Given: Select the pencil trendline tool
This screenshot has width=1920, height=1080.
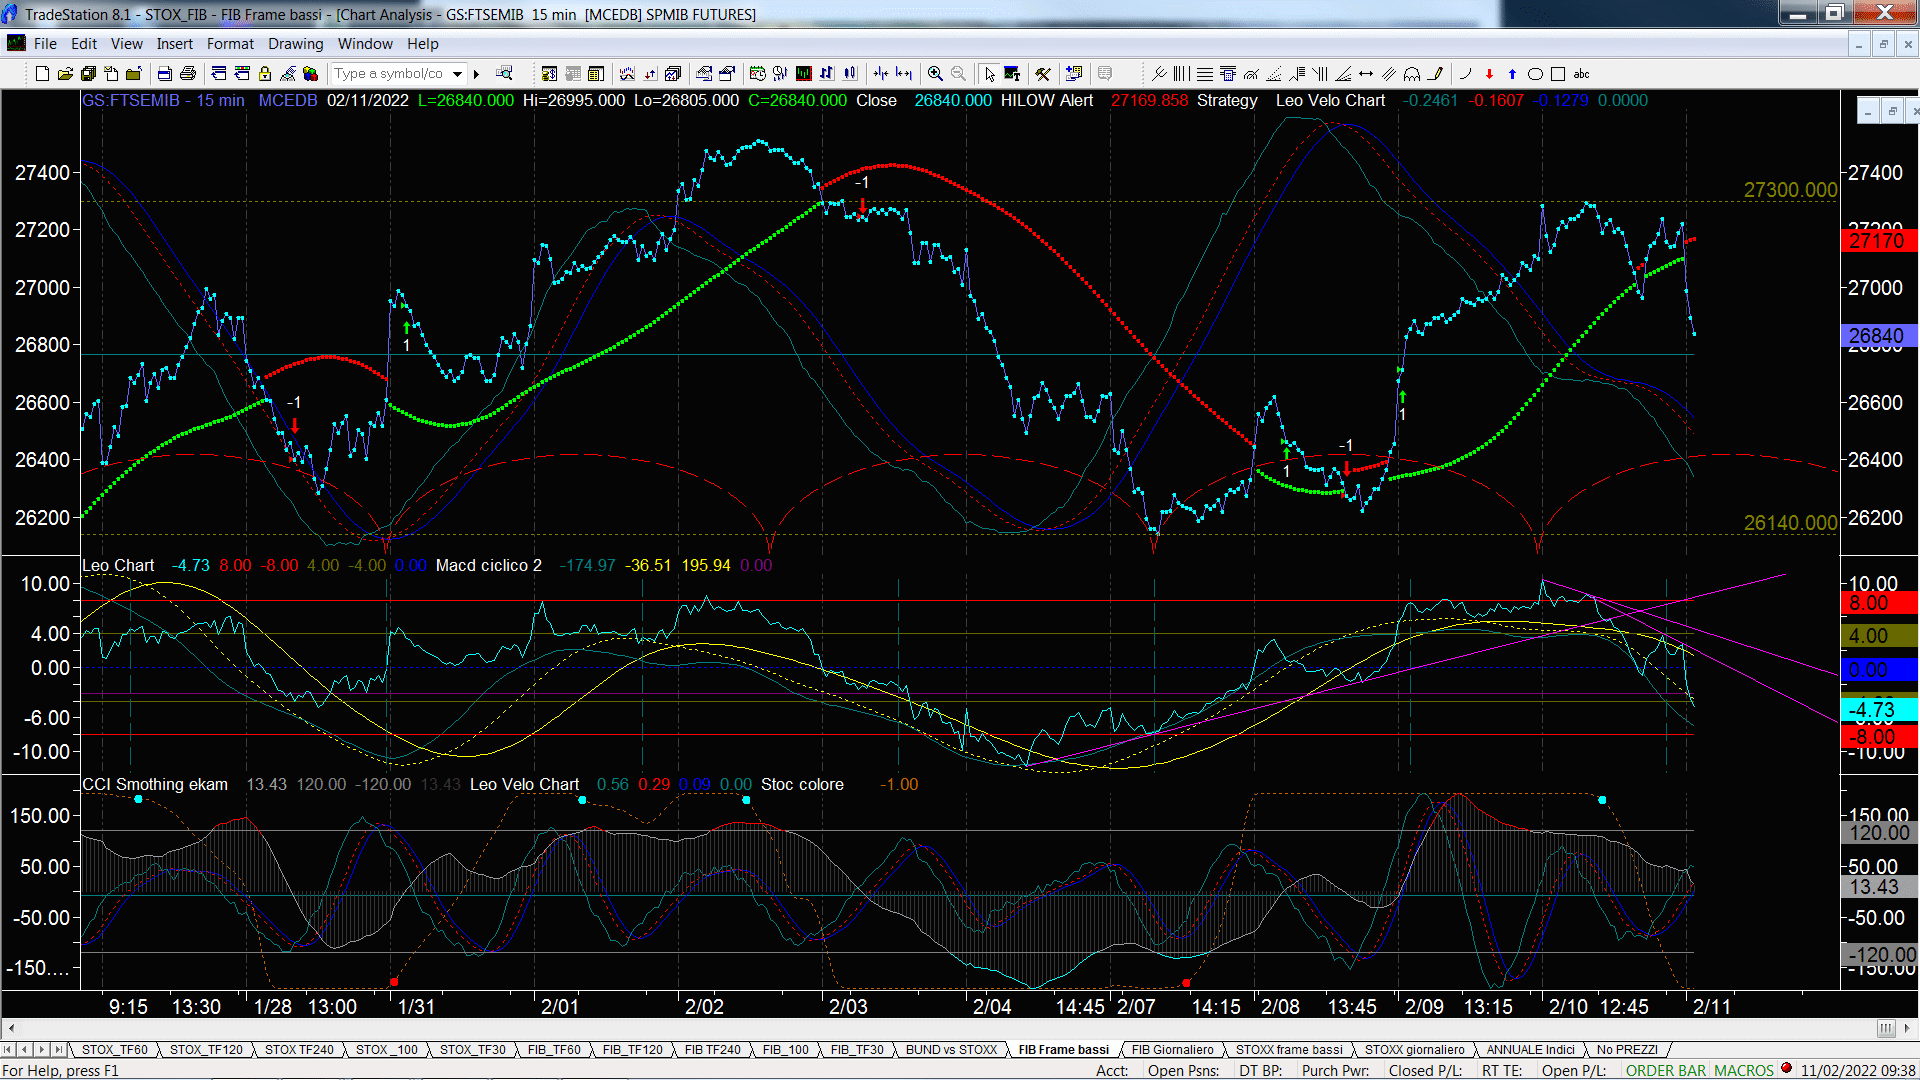Looking at the screenshot, I should 1436,74.
